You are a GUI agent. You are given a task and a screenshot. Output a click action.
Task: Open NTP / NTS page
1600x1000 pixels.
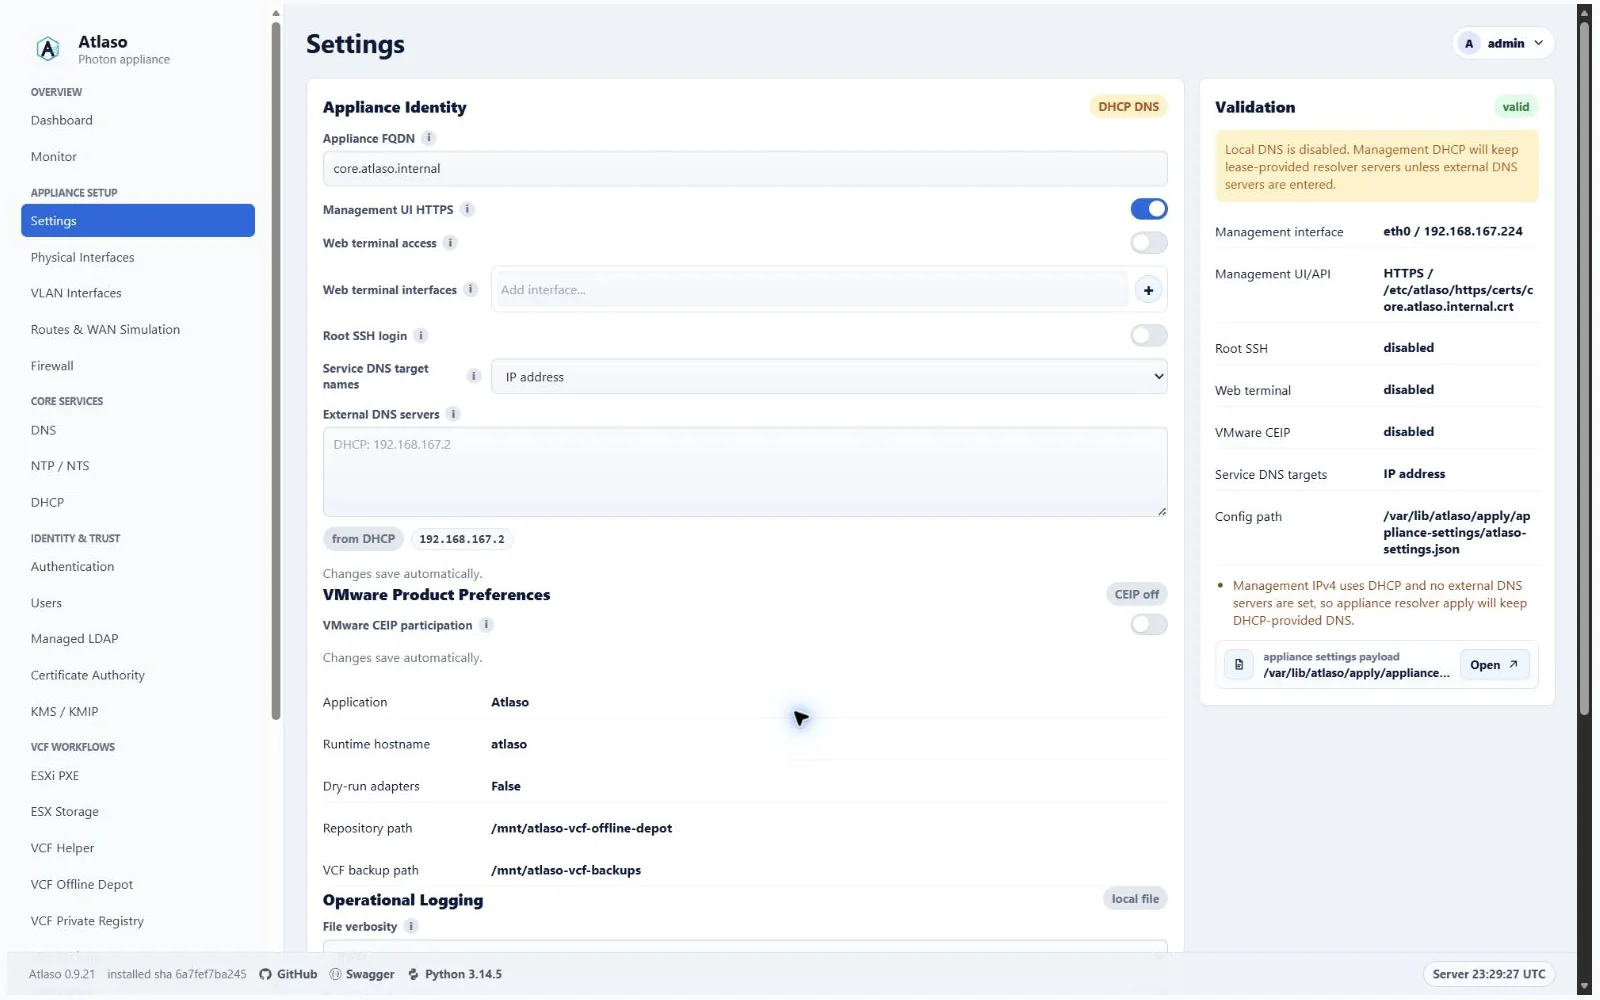click(138, 466)
